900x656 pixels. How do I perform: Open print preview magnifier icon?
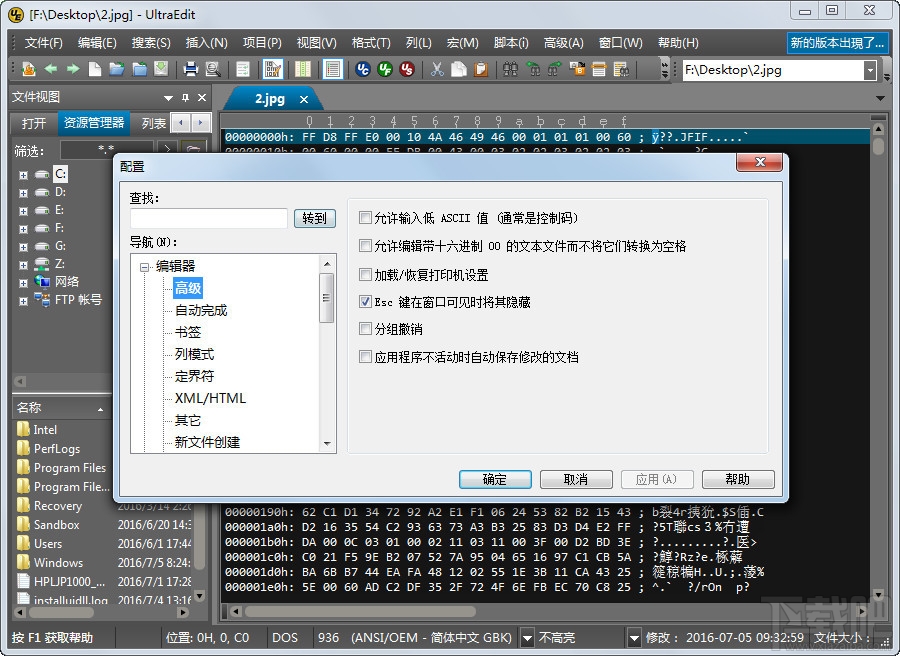pyautogui.click(x=213, y=69)
